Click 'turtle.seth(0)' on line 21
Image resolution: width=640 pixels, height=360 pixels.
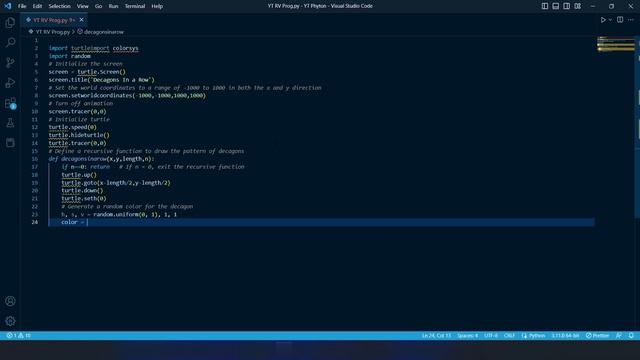(x=84, y=198)
